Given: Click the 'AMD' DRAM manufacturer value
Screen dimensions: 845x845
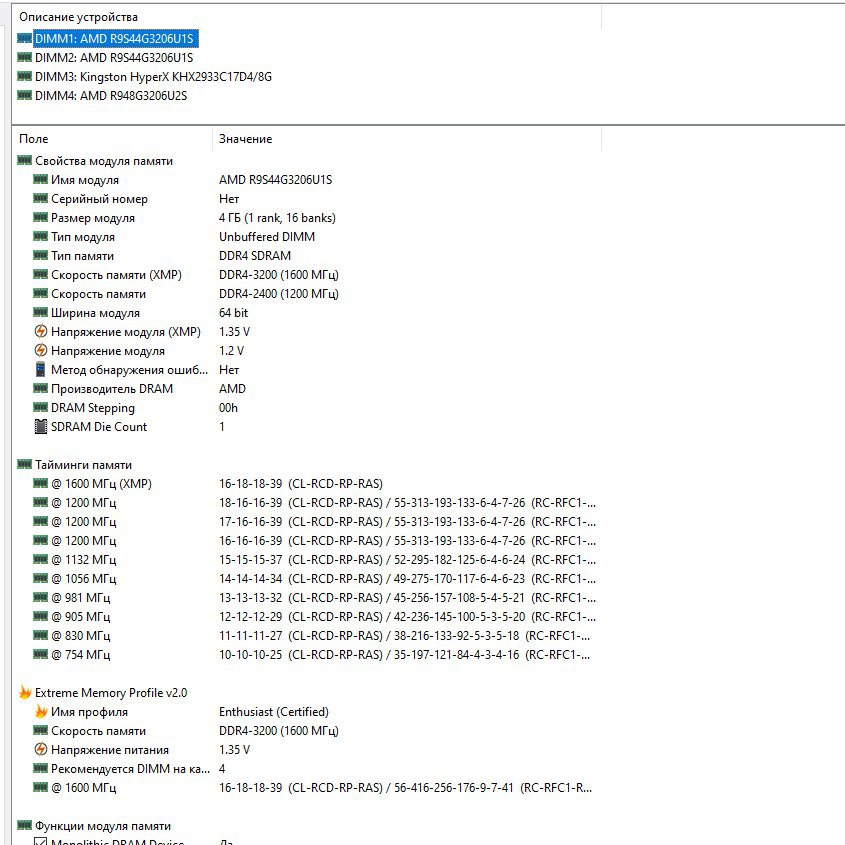Looking at the screenshot, I should pyautogui.click(x=232, y=389).
